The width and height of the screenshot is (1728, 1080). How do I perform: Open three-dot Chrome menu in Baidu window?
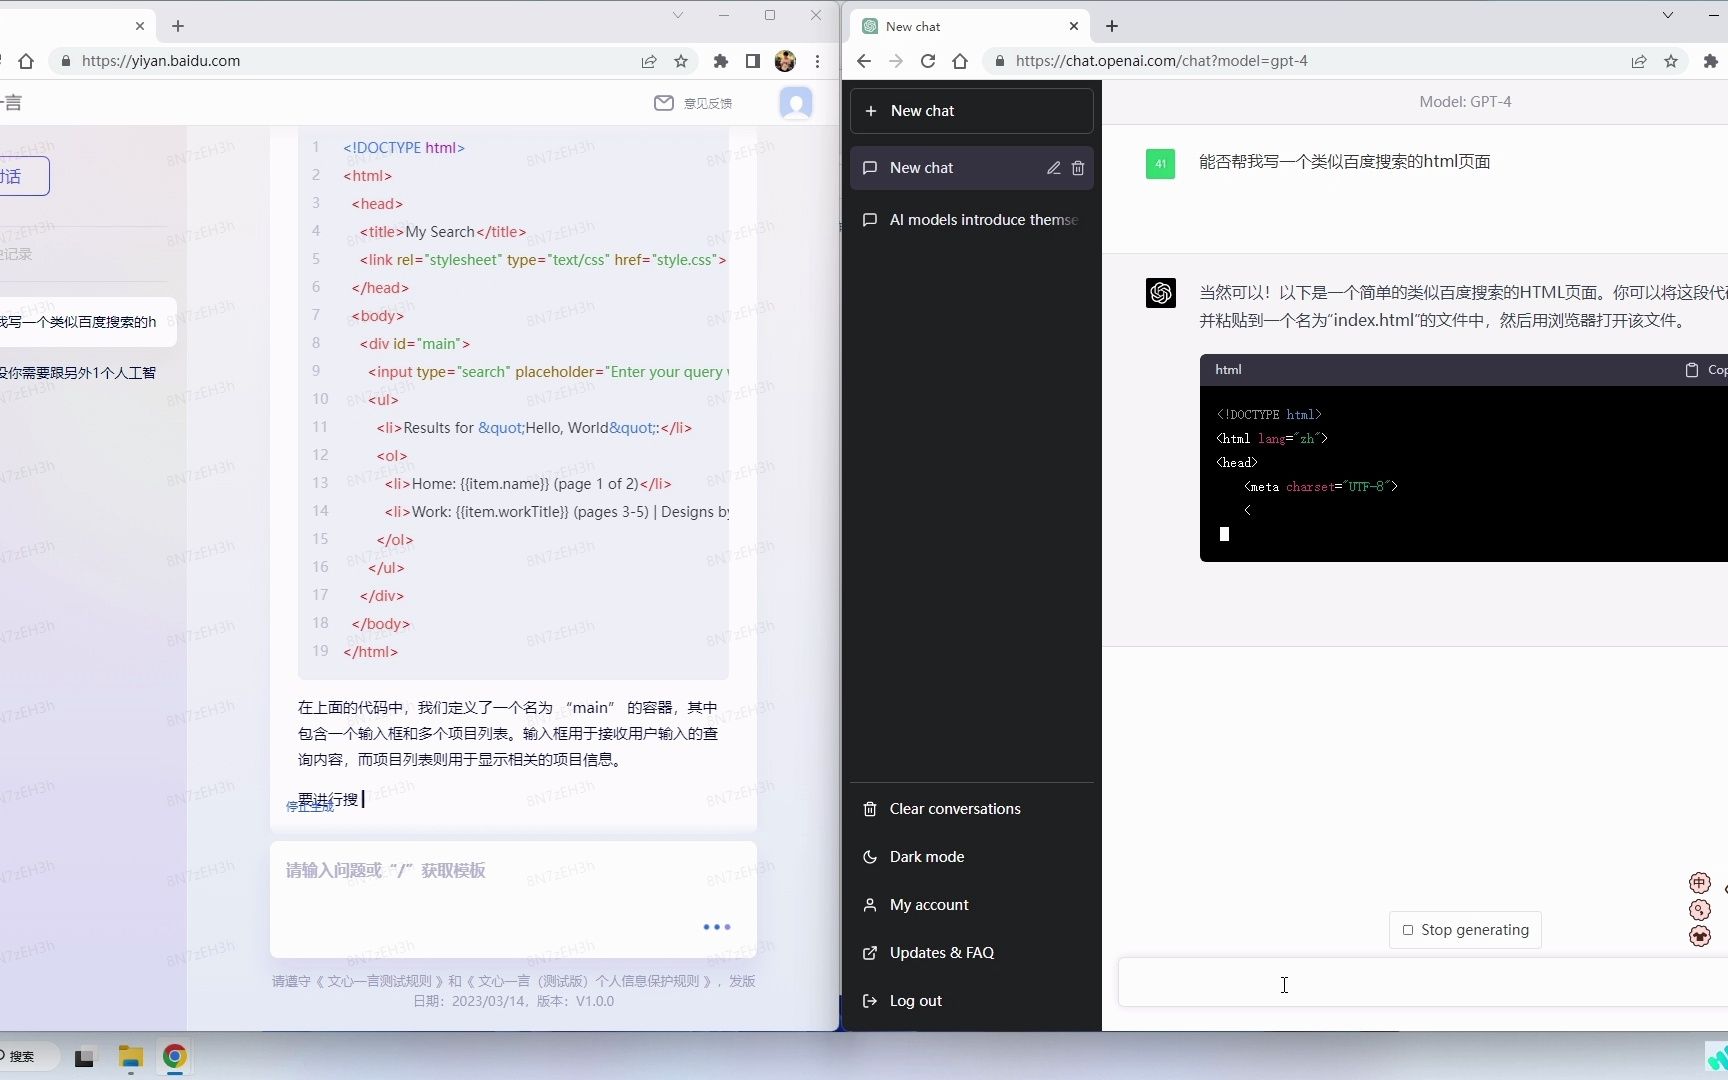(817, 61)
